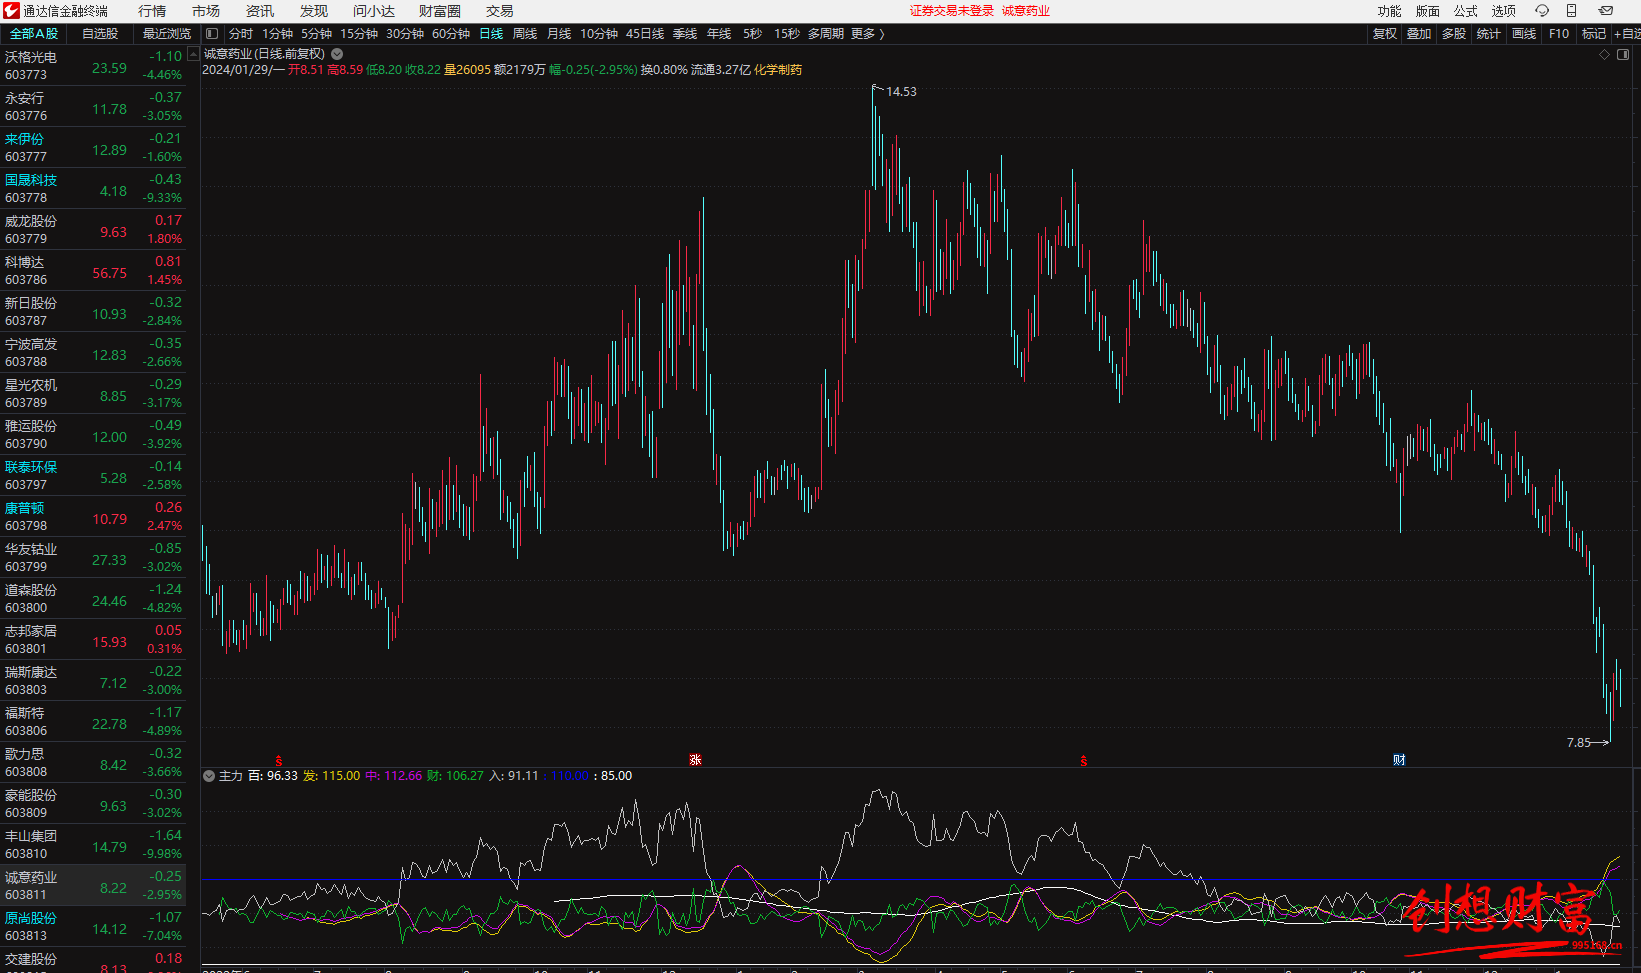
Task: Expand the 诚意药业 chart title dropdown arrow
Action: pos(337,54)
